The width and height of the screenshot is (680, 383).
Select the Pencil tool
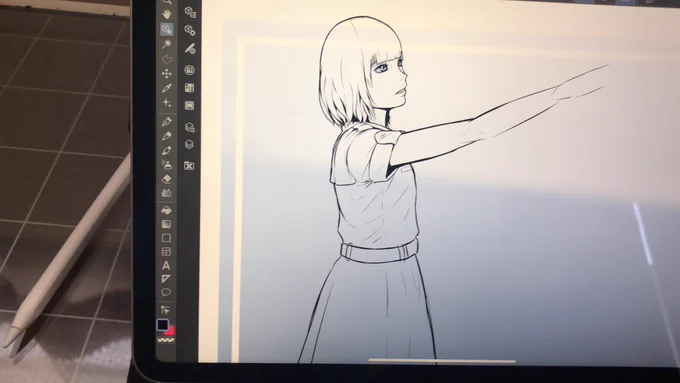click(x=167, y=136)
